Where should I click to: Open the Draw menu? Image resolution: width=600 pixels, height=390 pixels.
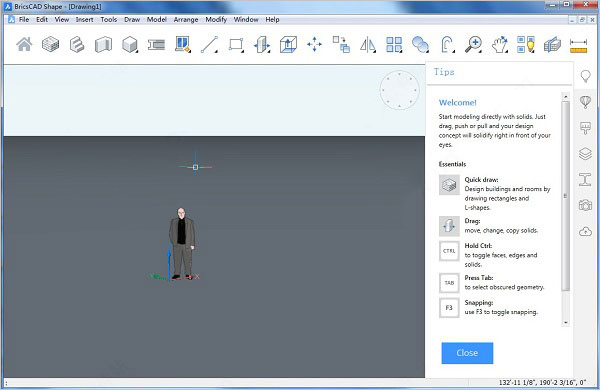(x=132, y=20)
